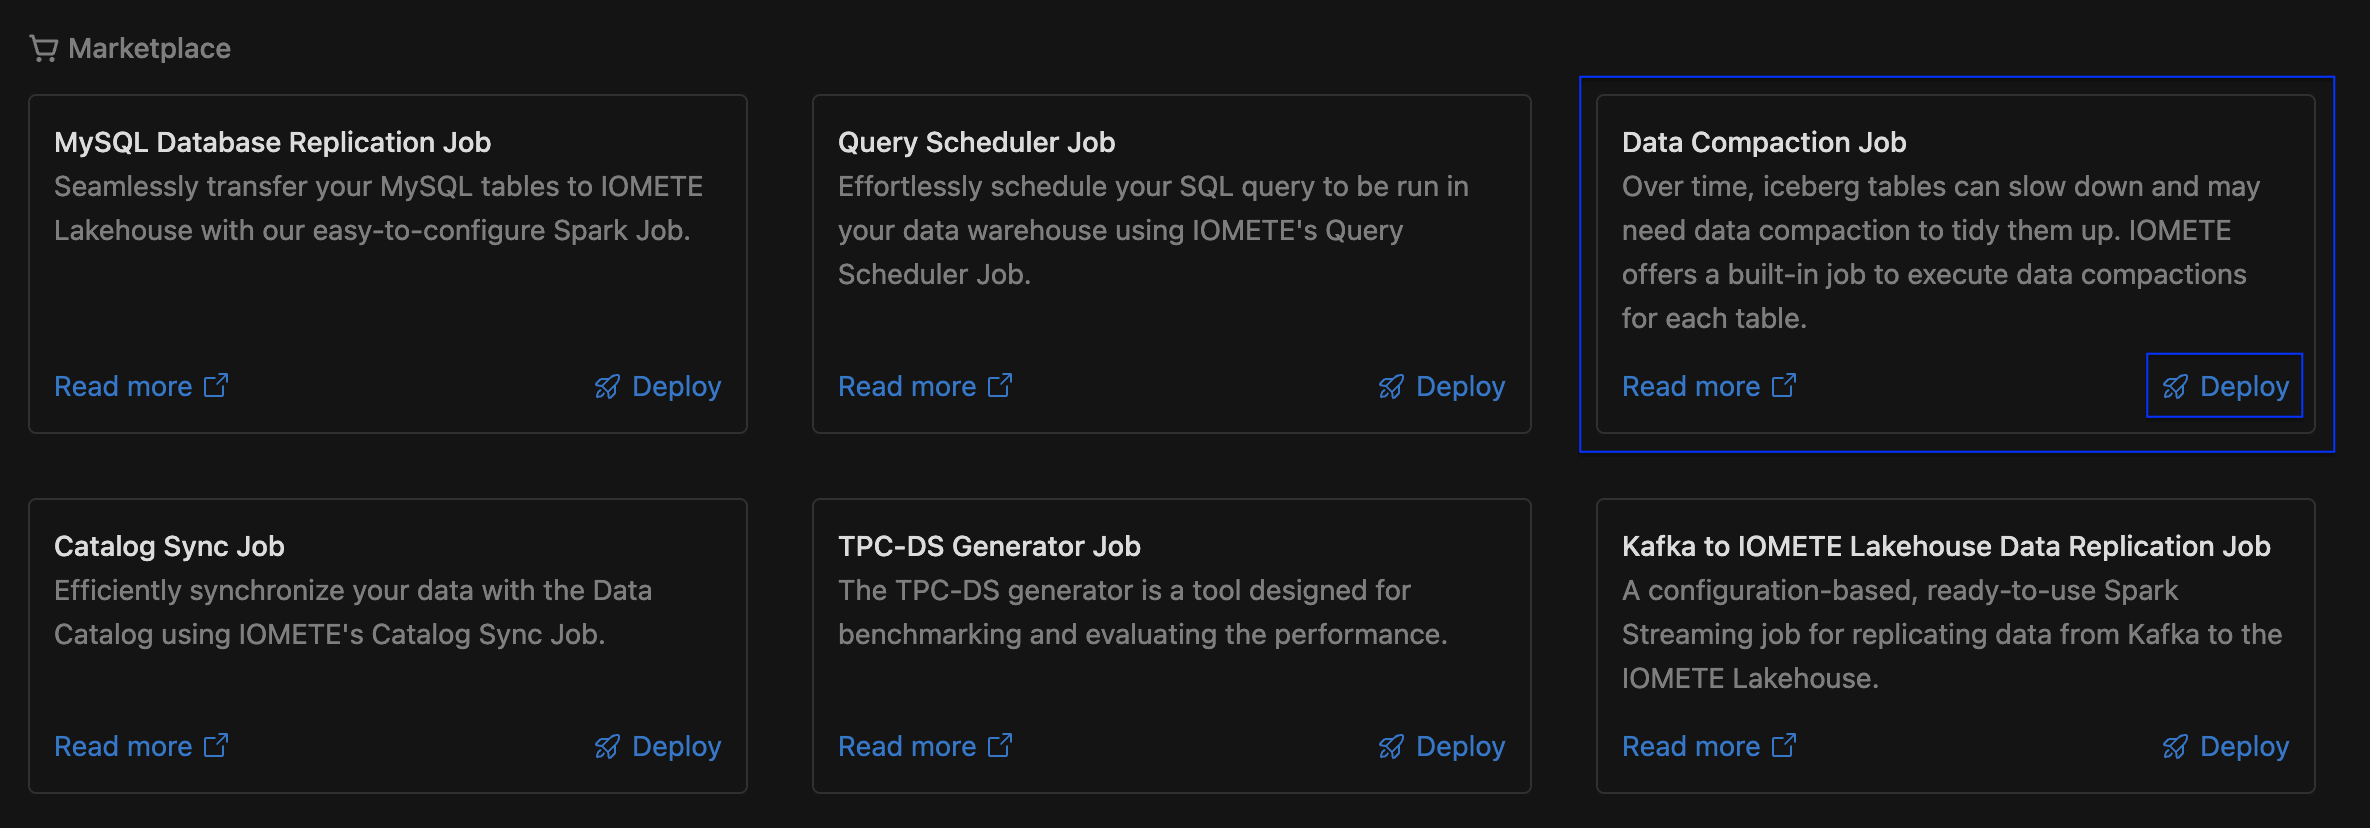Select the "TPC-DS Generator Job" card title

989,546
